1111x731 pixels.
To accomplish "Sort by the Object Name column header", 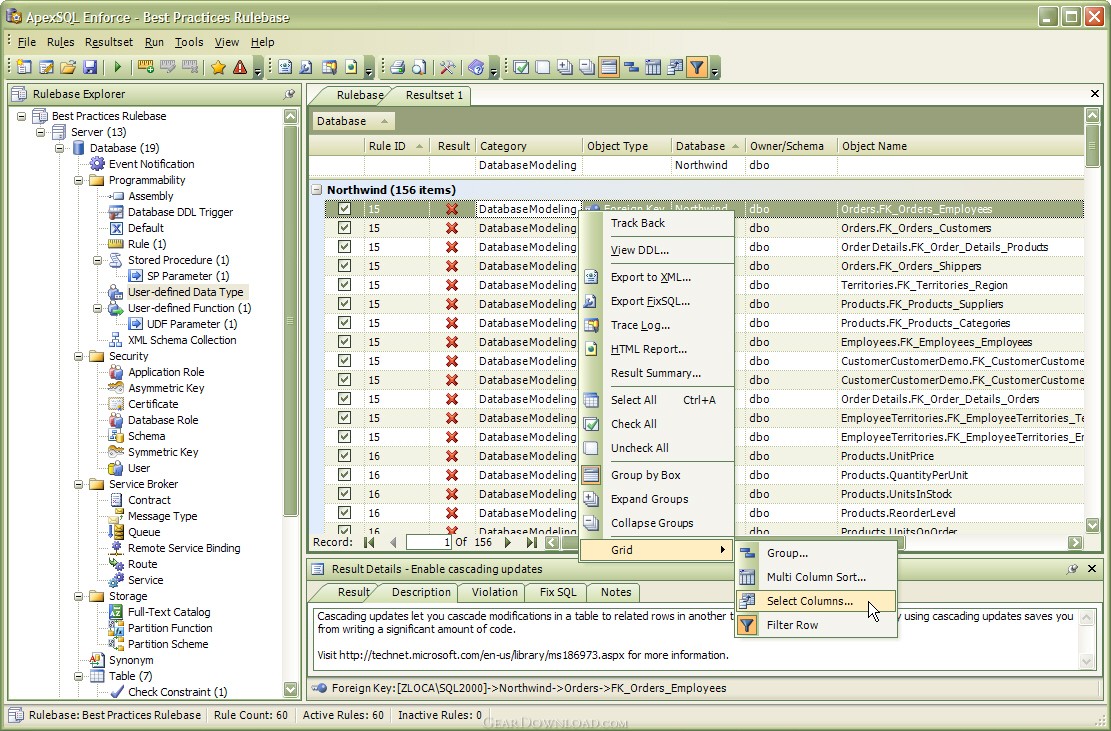I will 961,146.
